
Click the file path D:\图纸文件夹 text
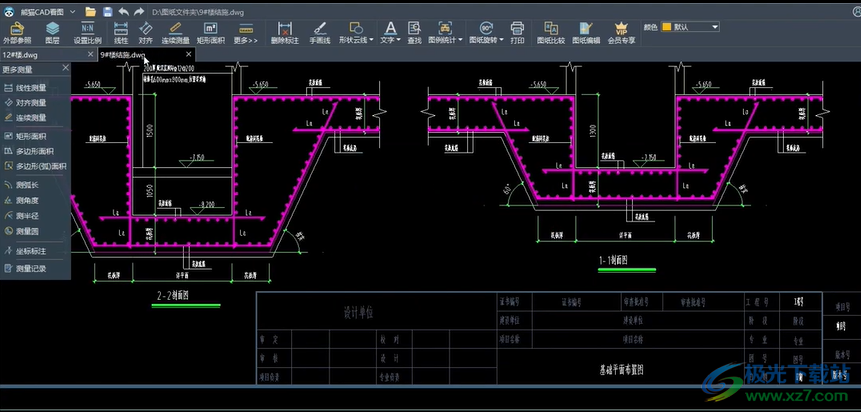[197, 12]
